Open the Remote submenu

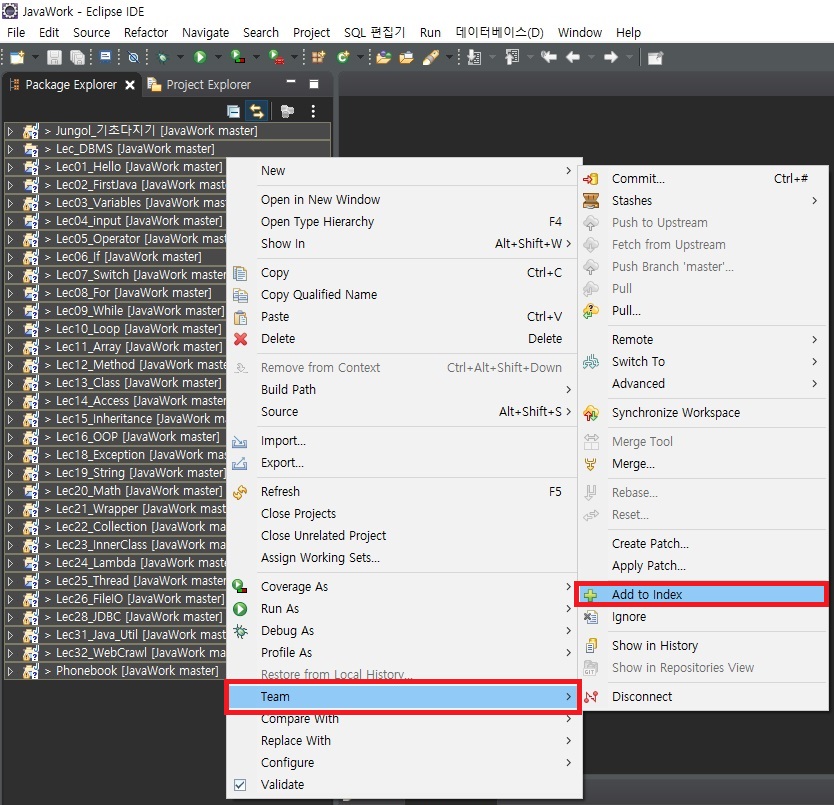click(703, 339)
